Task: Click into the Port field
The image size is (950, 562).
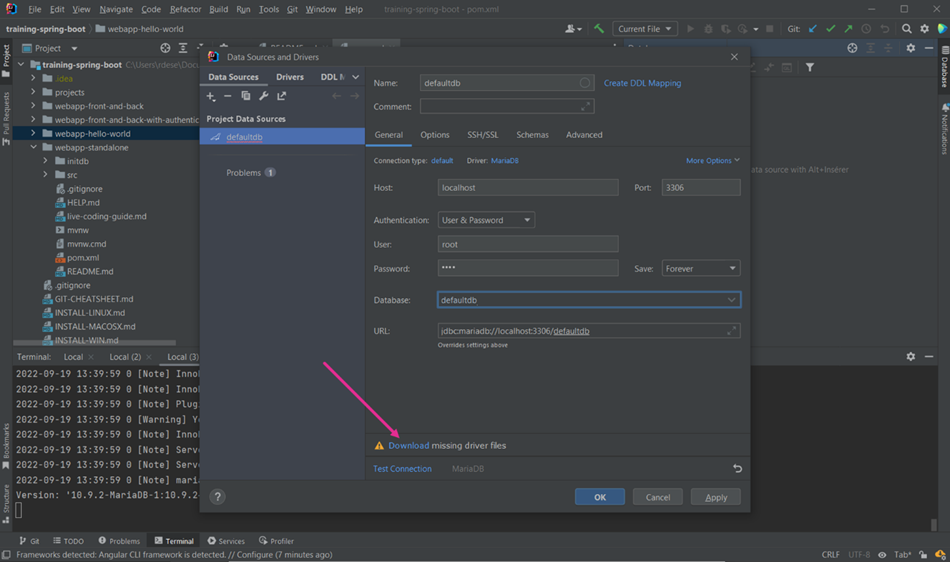Action: pyautogui.click(x=700, y=188)
